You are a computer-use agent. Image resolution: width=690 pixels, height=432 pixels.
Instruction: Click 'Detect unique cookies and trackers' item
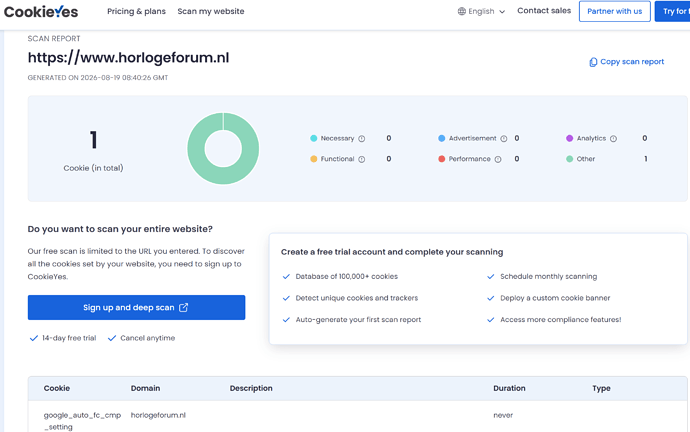pos(357,298)
